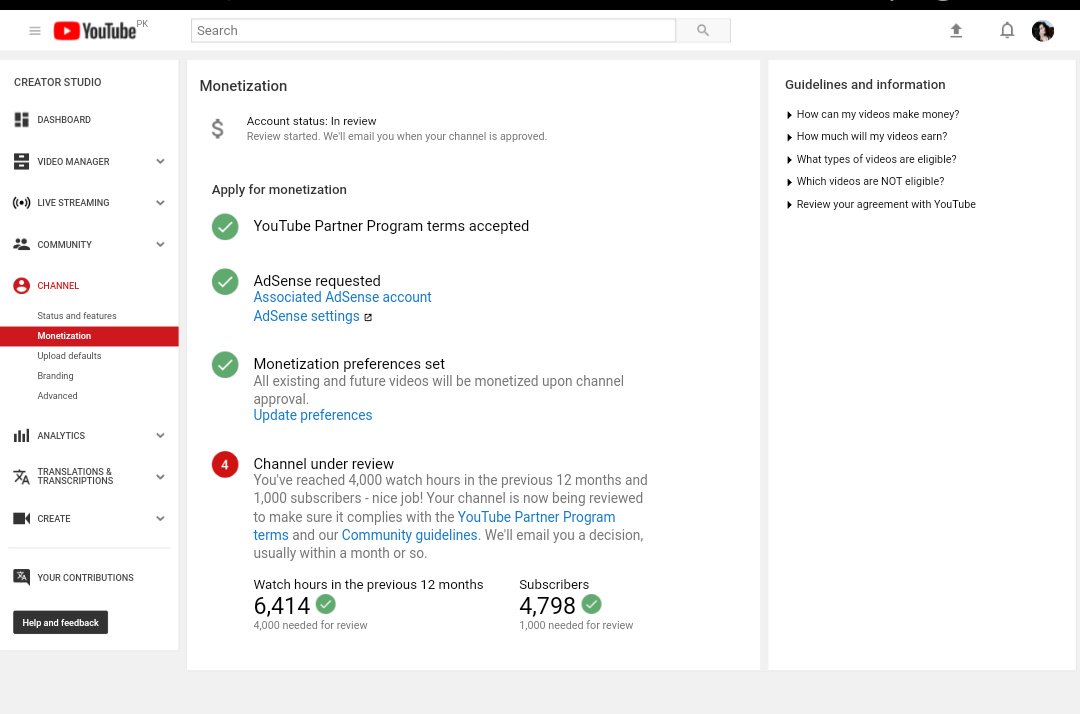The height and width of the screenshot is (714, 1080).
Task: Open Status and features in Channel menu
Action: click(76, 316)
